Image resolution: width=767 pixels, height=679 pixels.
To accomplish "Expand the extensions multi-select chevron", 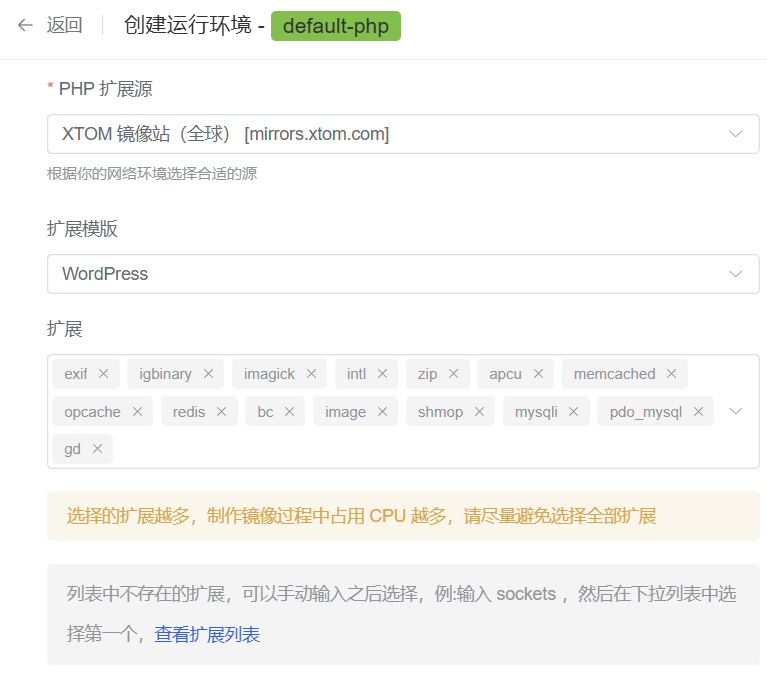I will pyautogui.click(x=736, y=411).
